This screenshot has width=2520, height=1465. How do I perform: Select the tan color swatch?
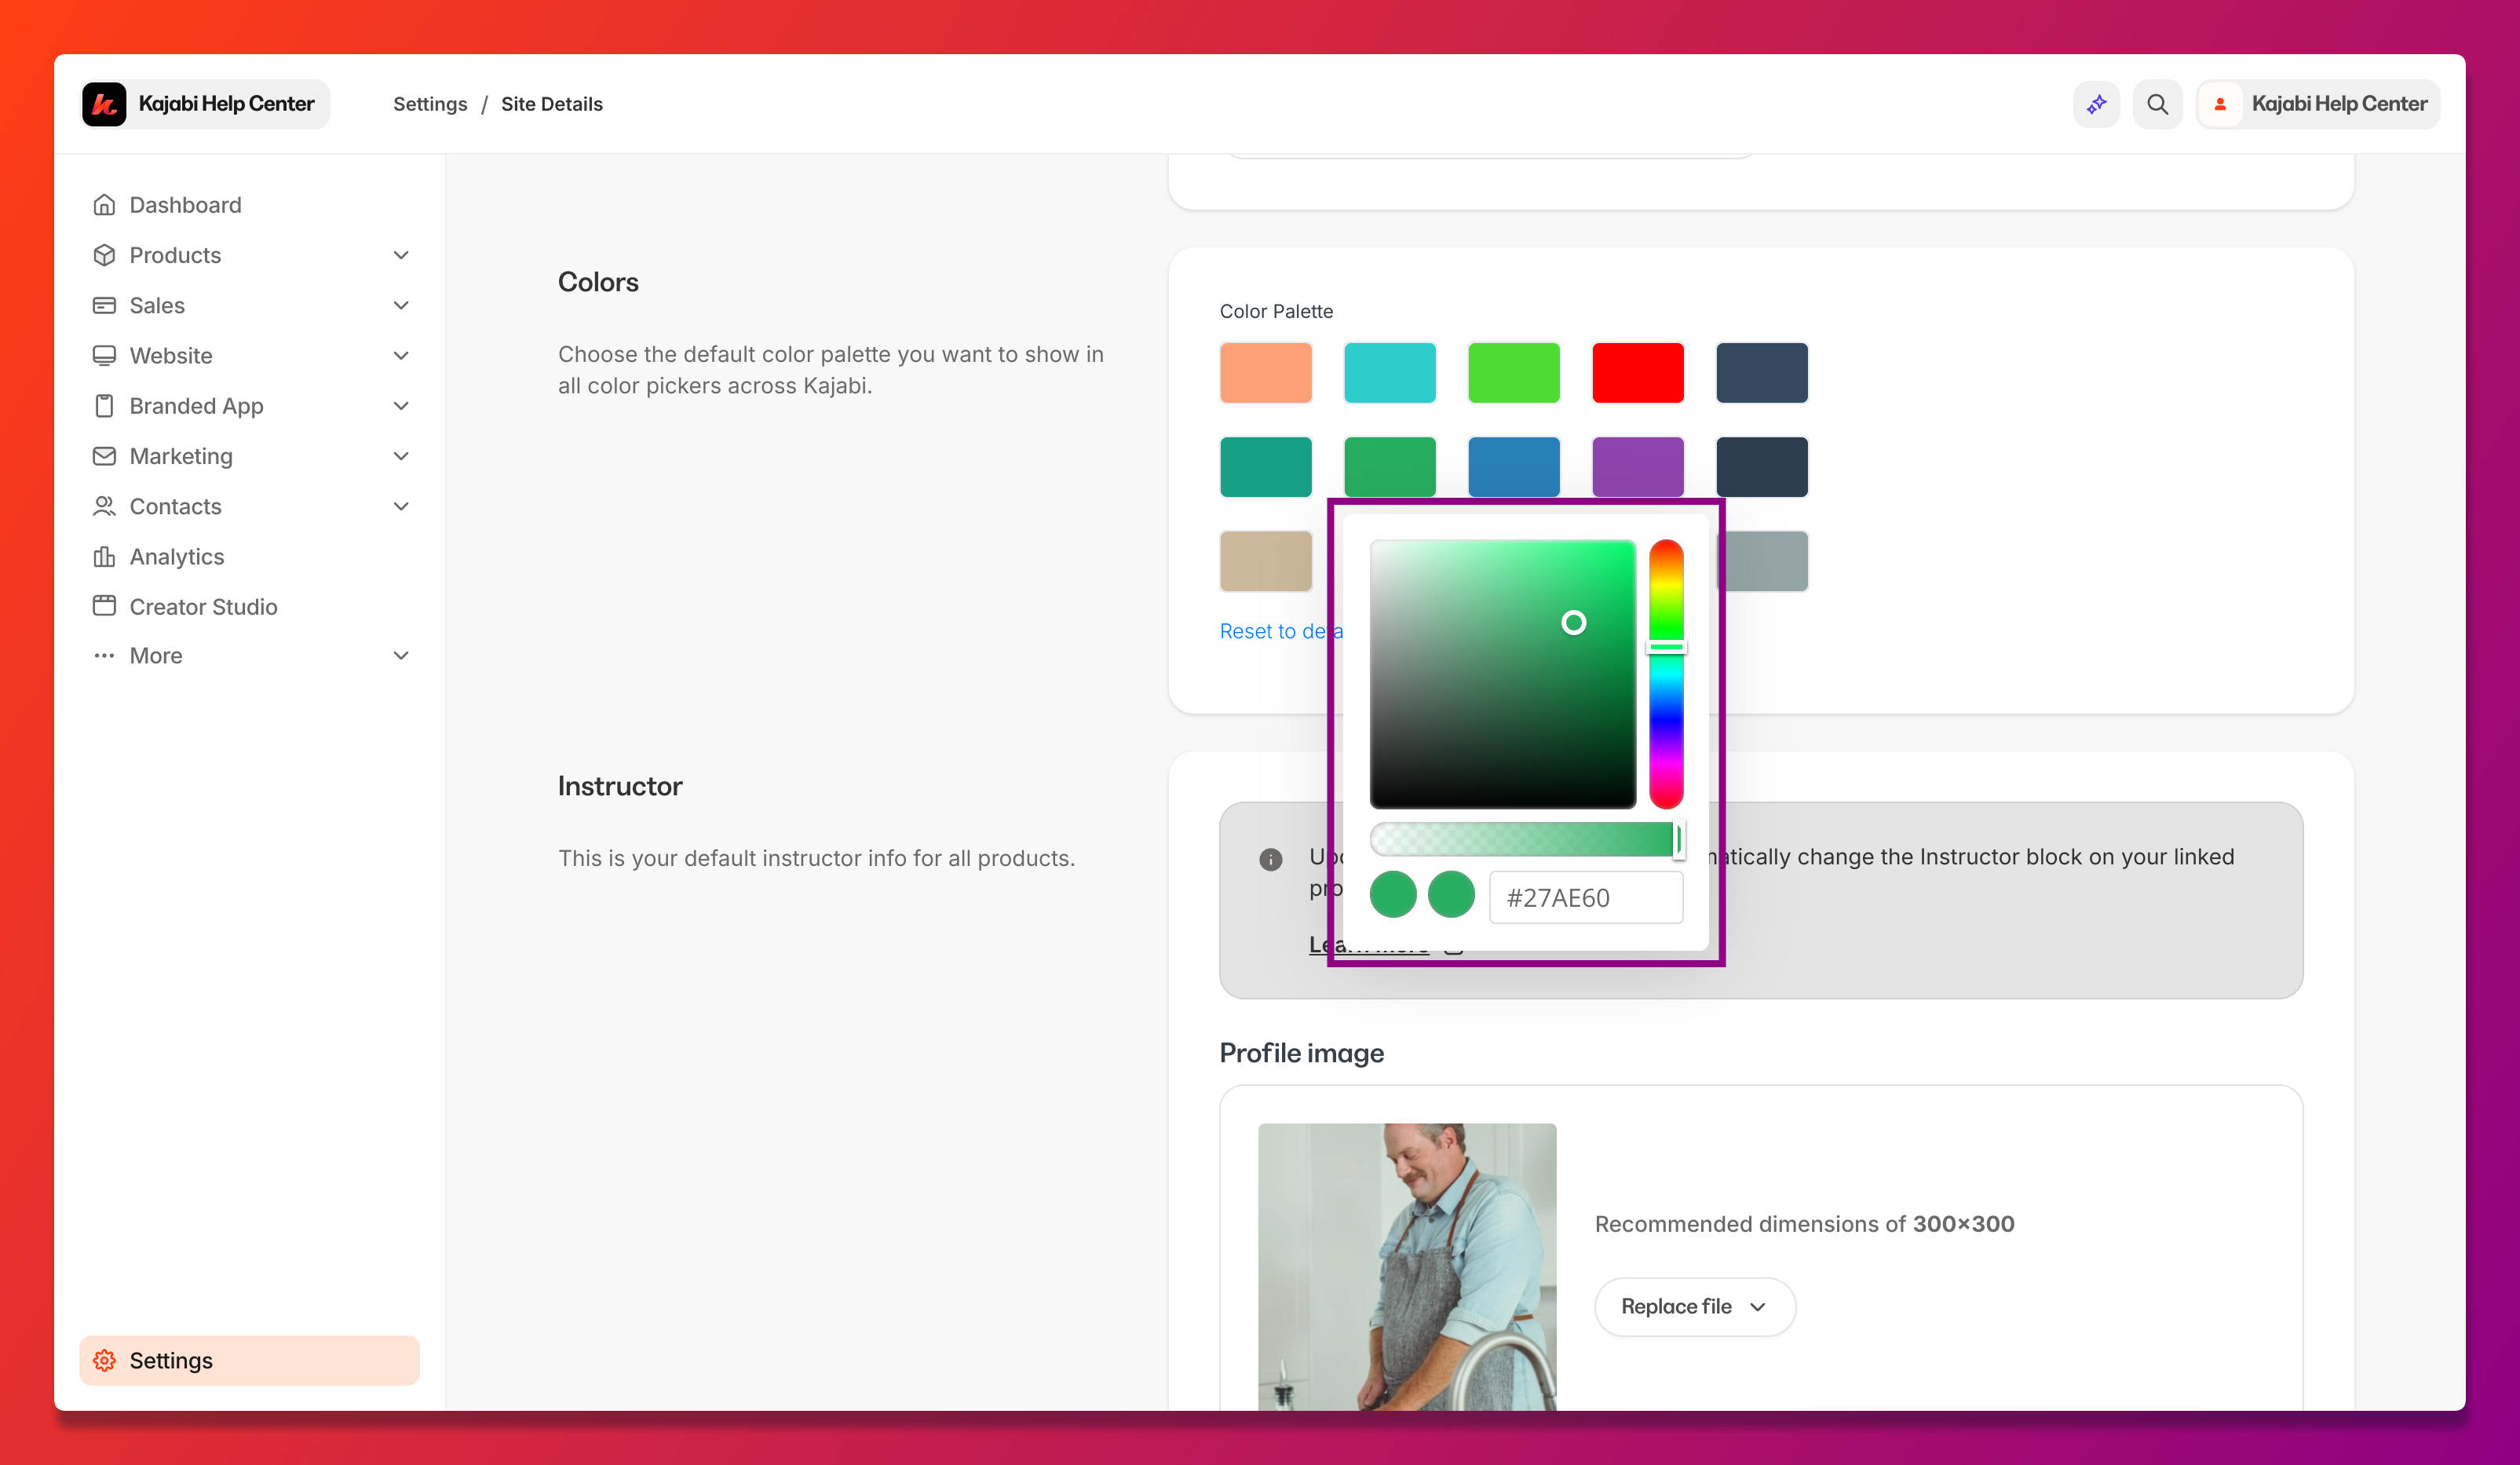point(1265,560)
